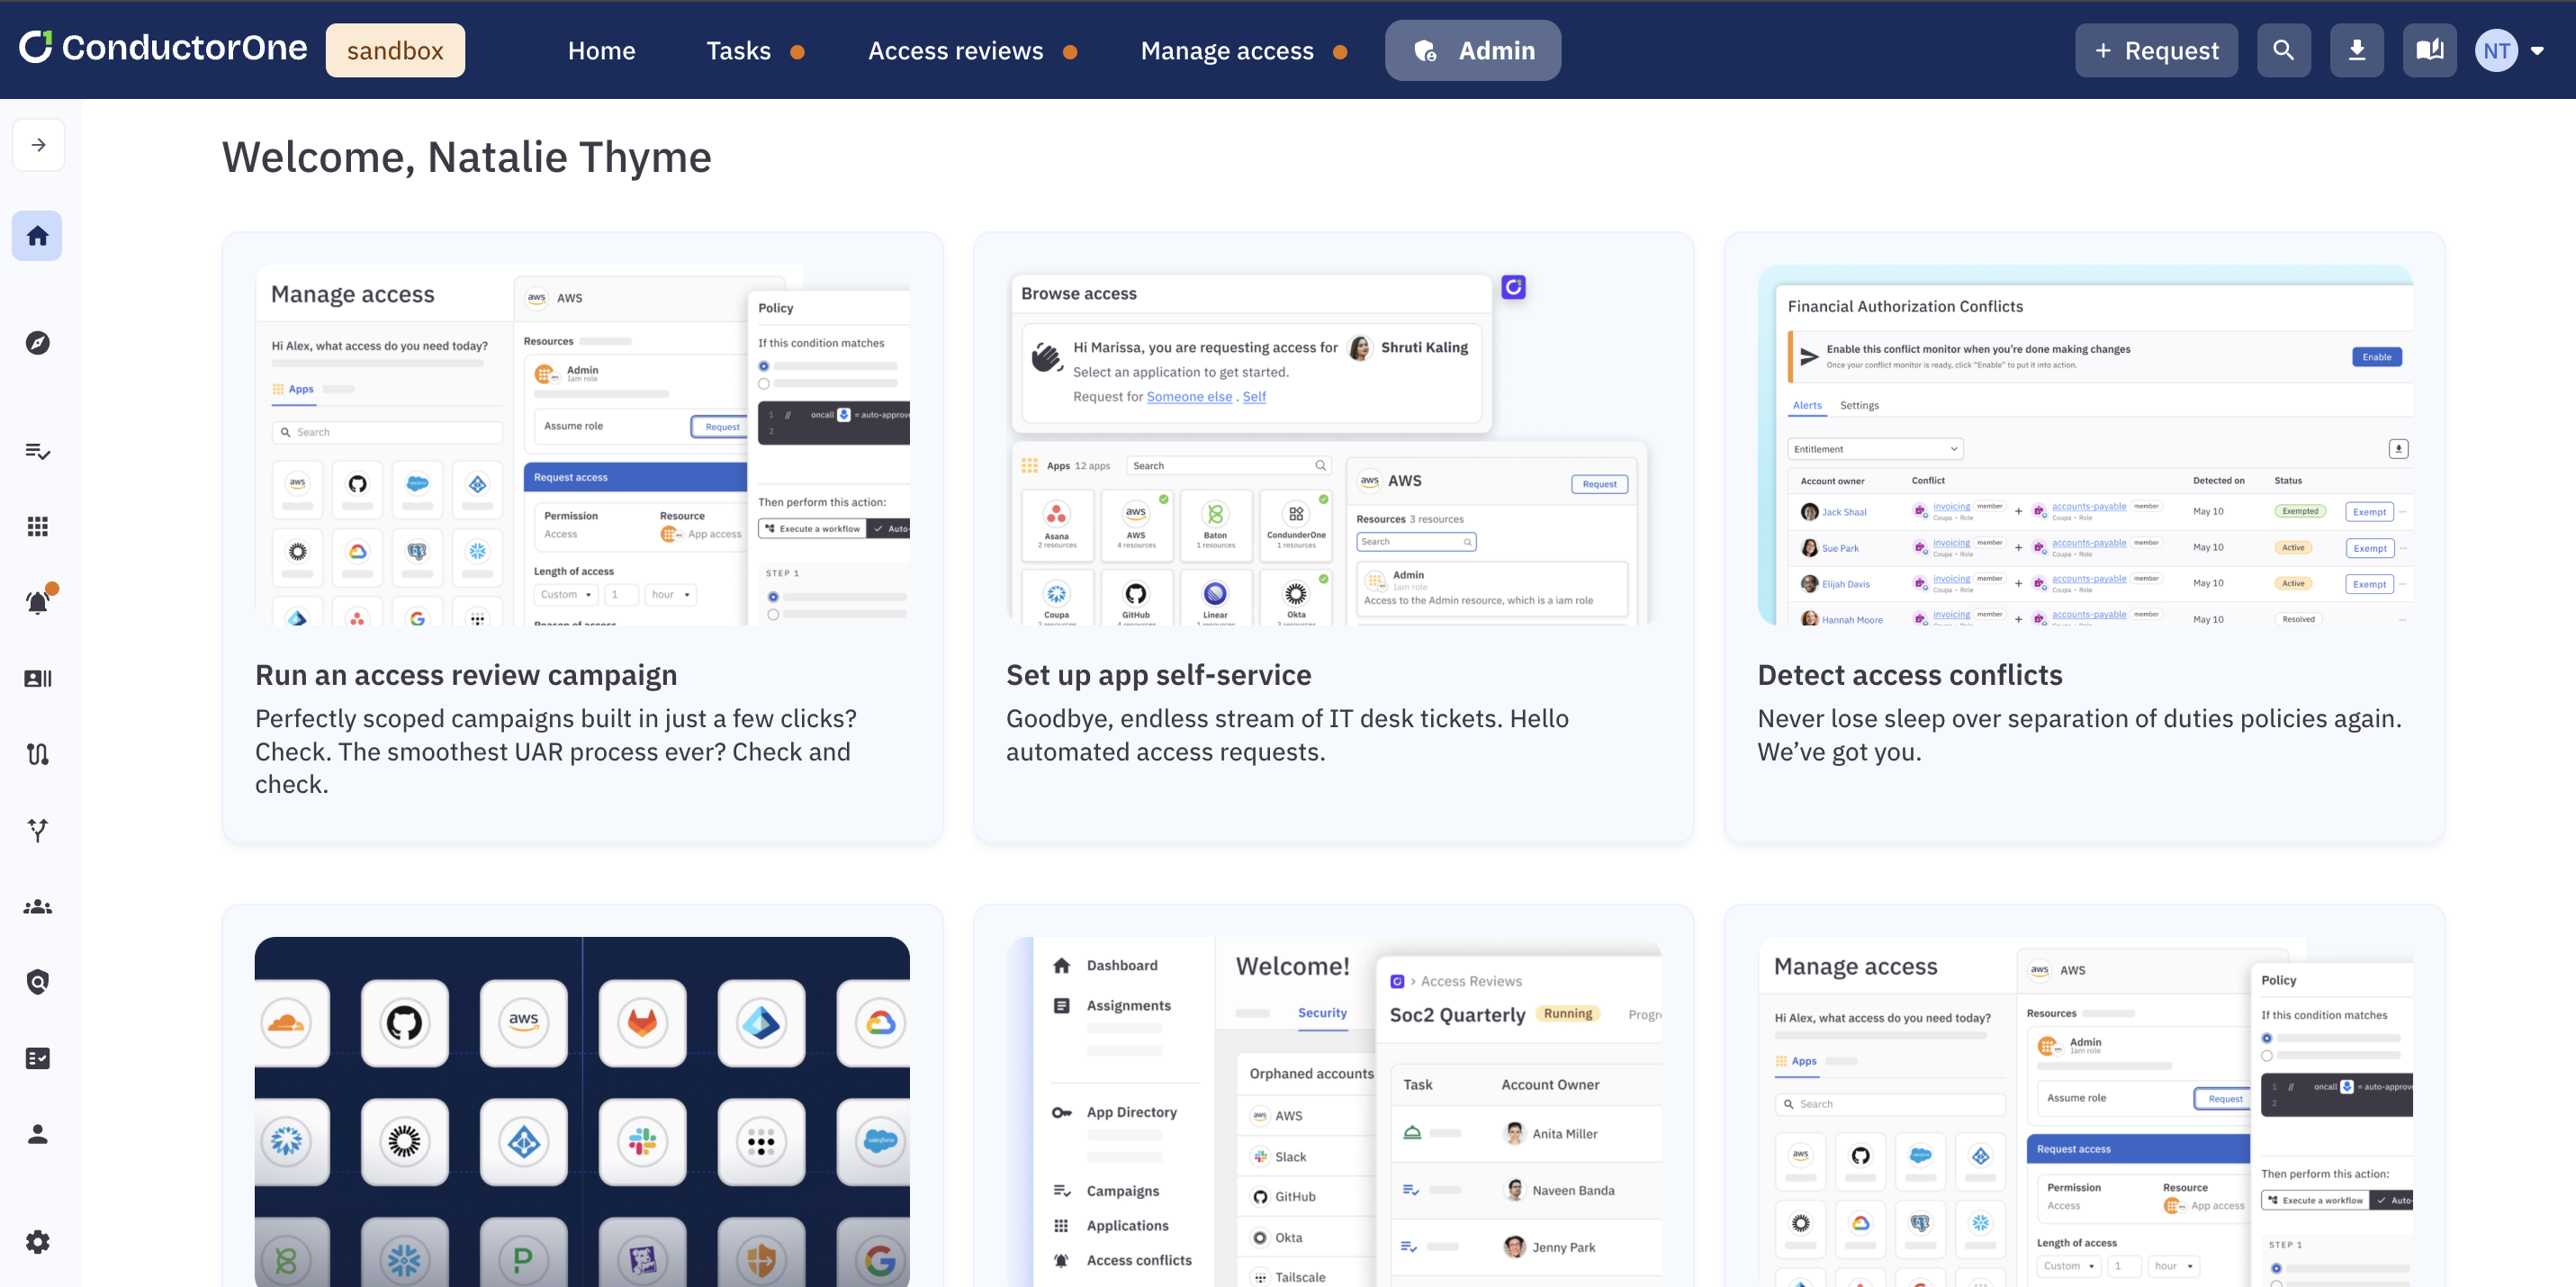Image resolution: width=2576 pixels, height=1287 pixels.
Task: Open the branching automation icon in sidebar
Action: coord(37,830)
